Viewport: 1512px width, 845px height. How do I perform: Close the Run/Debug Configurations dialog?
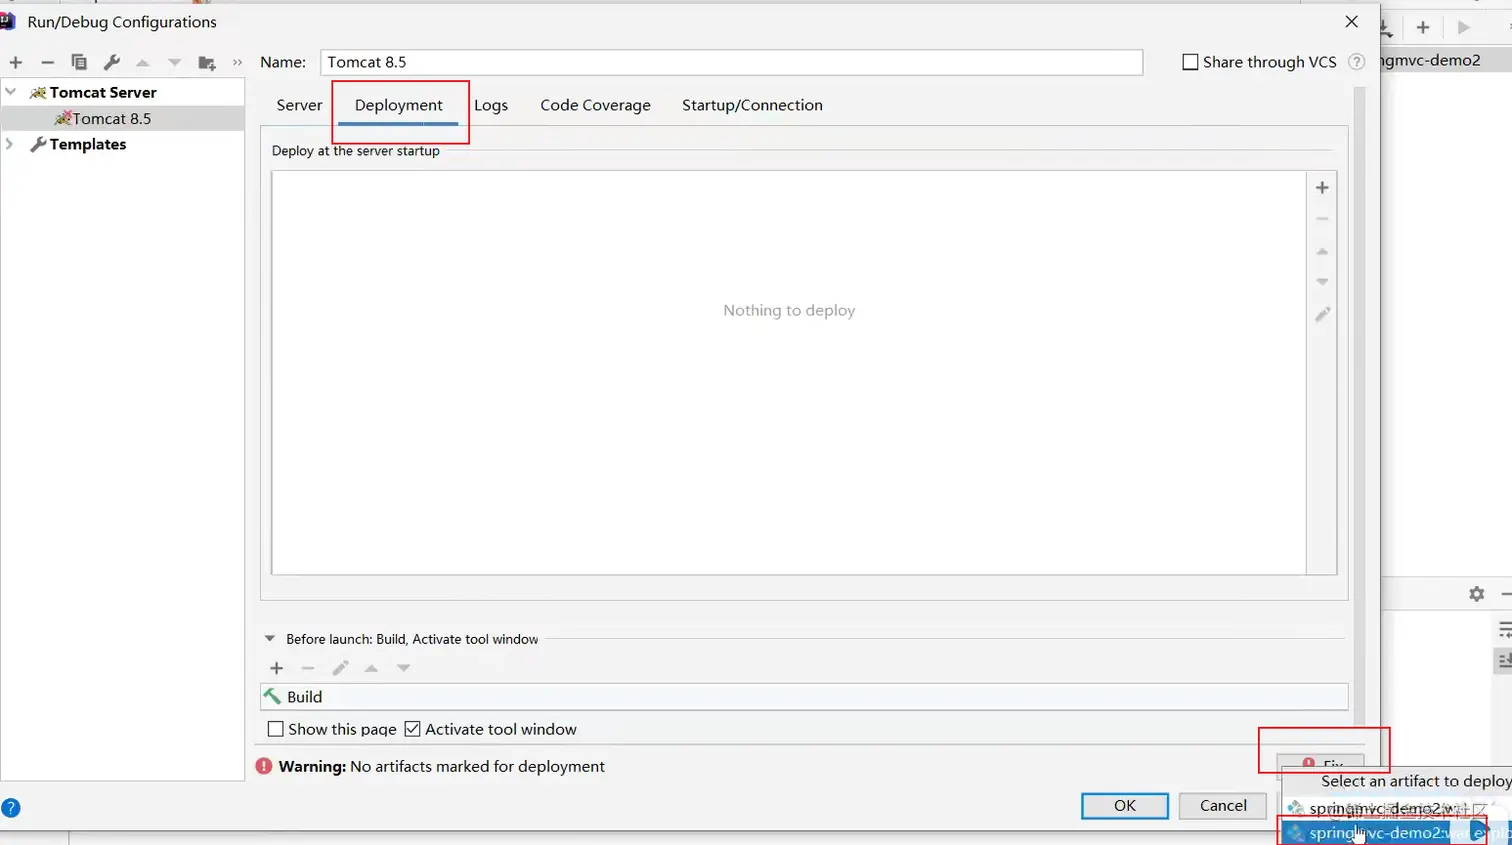pos(1351,21)
